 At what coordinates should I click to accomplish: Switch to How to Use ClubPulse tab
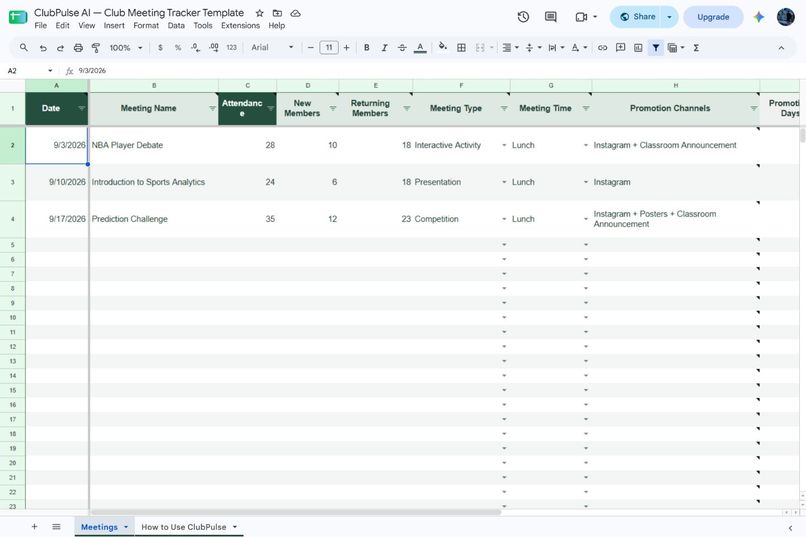(x=184, y=527)
